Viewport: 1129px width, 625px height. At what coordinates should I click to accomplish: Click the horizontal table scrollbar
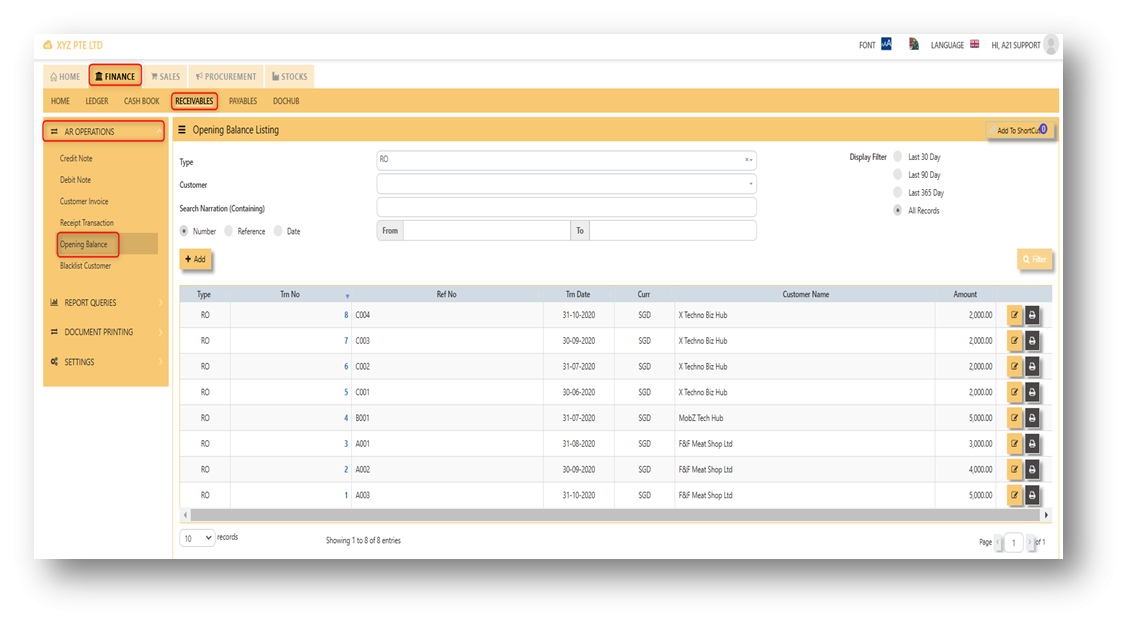(616, 515)
